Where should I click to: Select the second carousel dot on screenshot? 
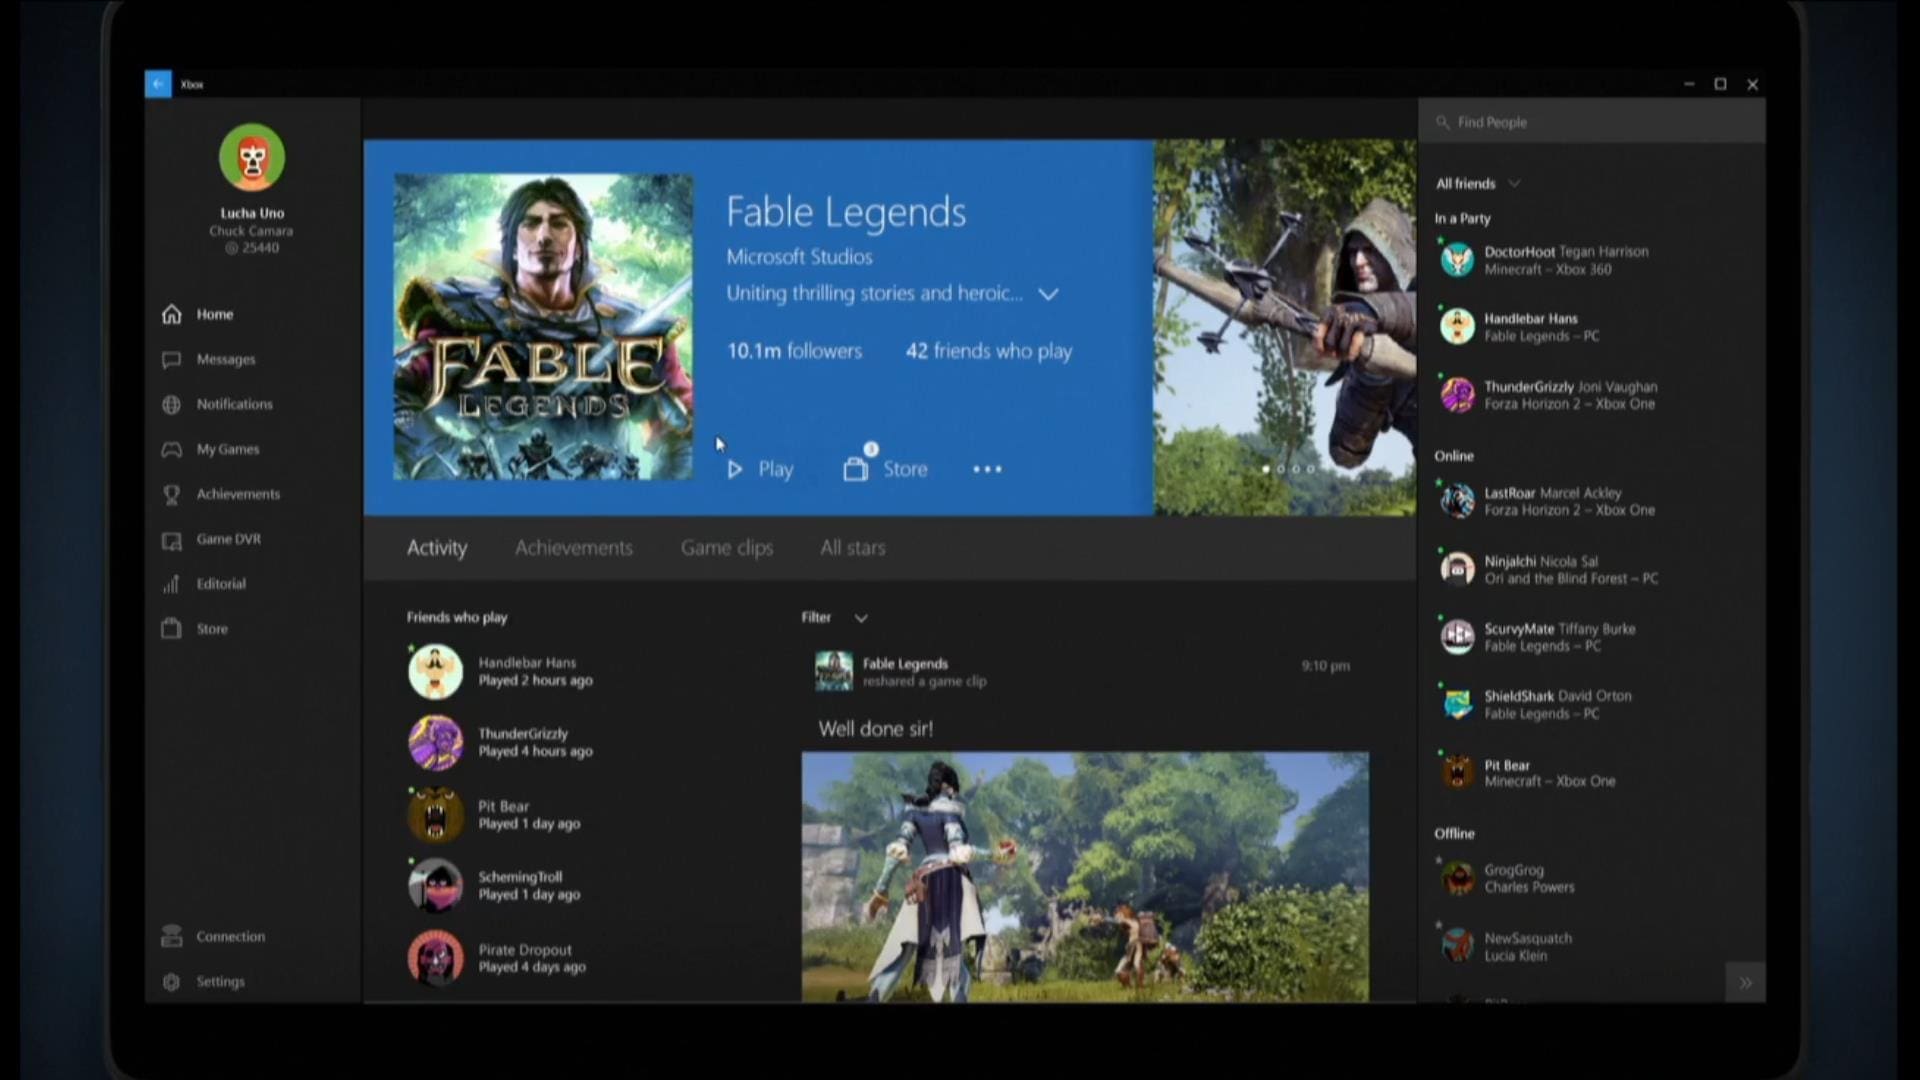[1281, 469]
